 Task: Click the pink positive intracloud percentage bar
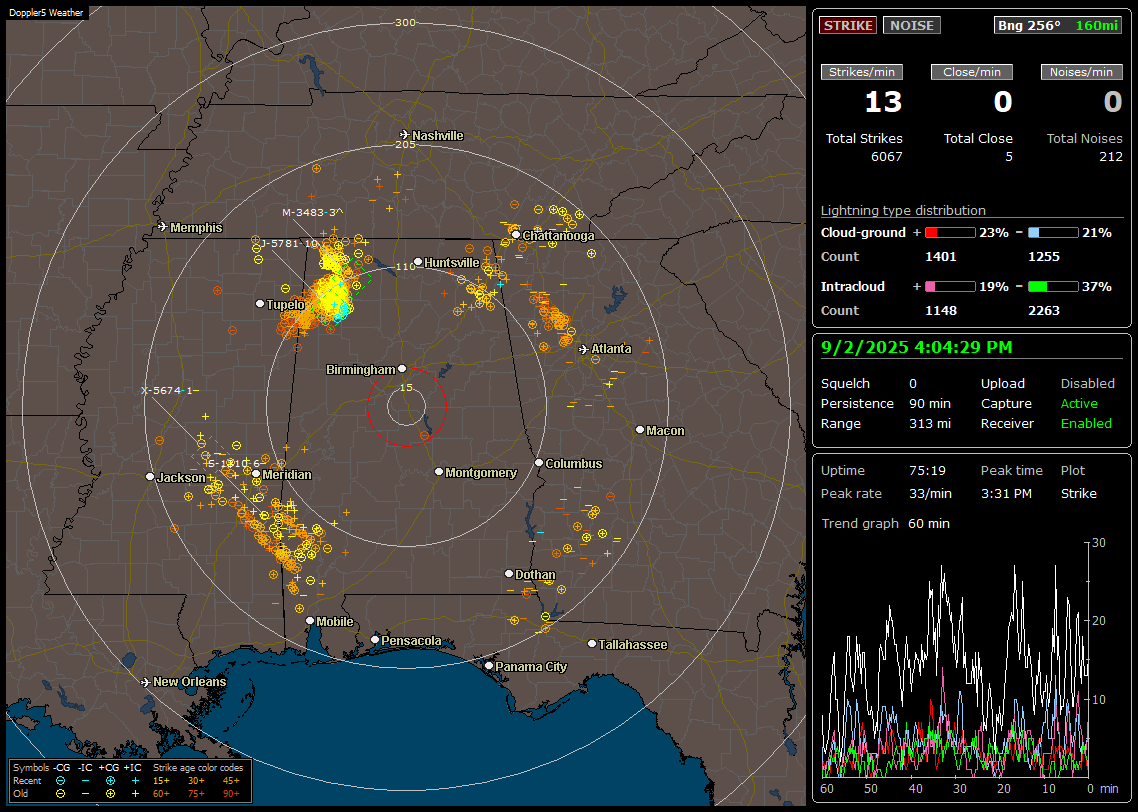click(950, 287)
